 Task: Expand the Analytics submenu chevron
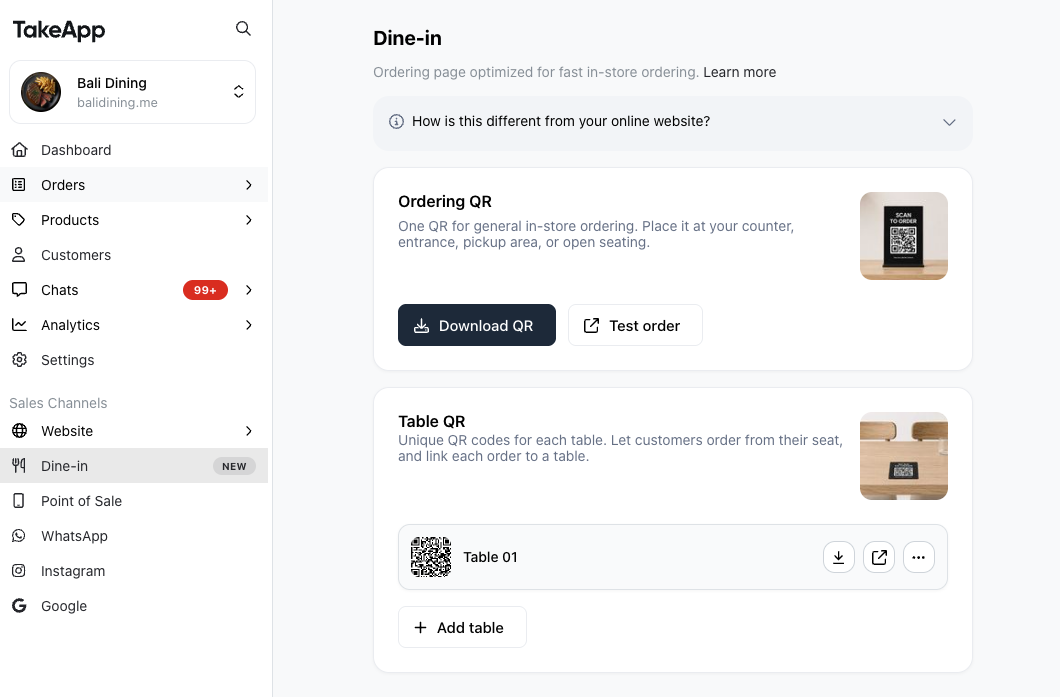tap(249, 325)
